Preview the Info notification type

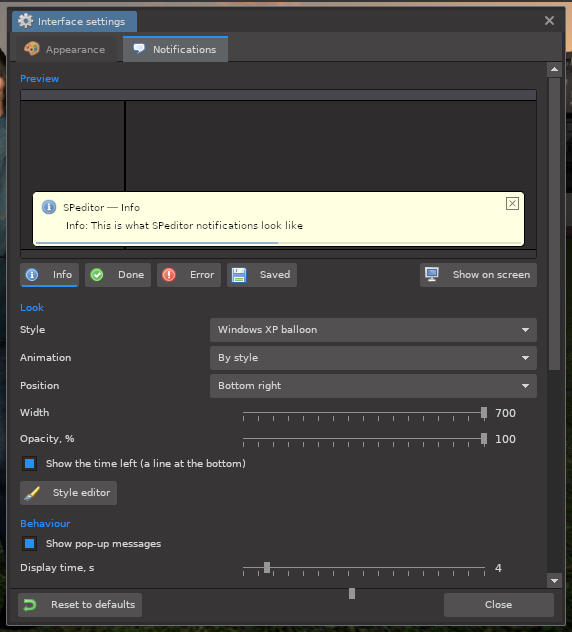49,275
